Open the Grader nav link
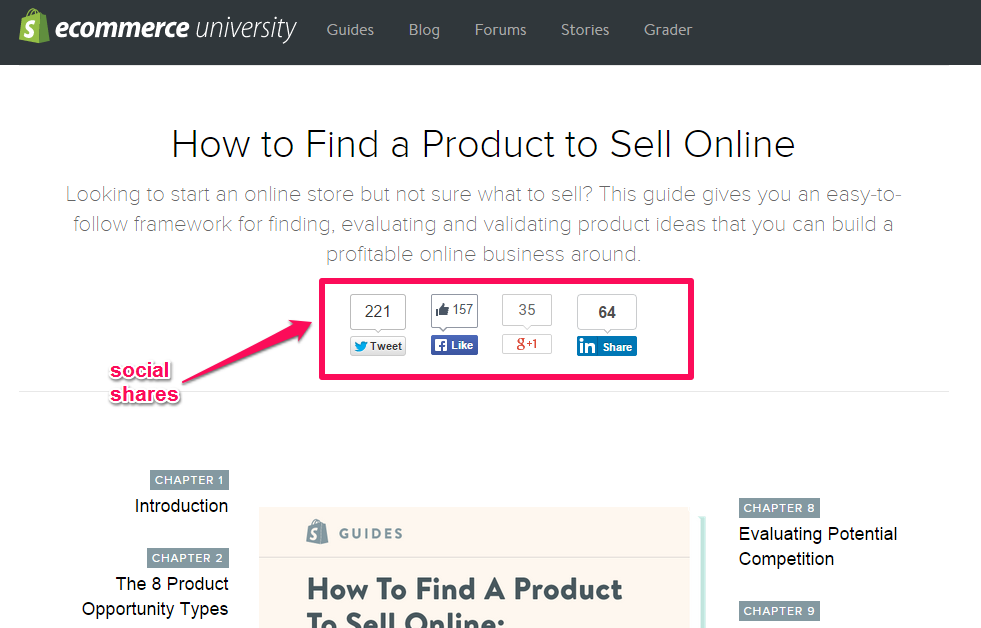Viewport: 981px width, 628px height. point(668,29)
